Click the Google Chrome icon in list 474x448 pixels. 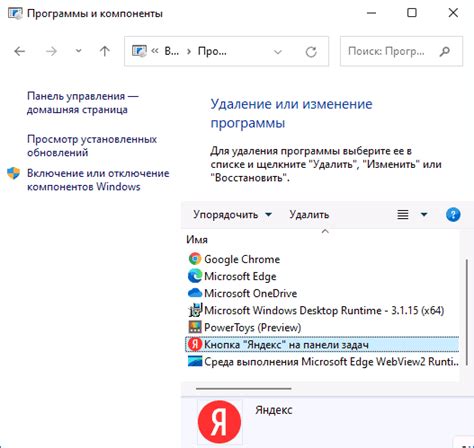[x=195, y=259]
